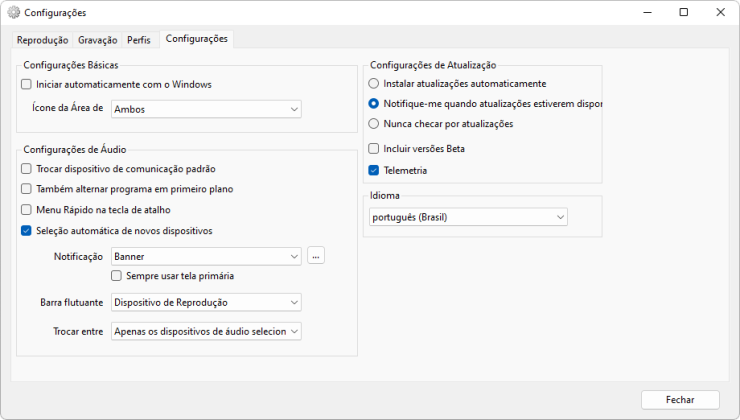Open the Barra flutuante dropdown
The width and height of the screenshot is (740, 420).
pyautogui.click(x=206, y=302)
